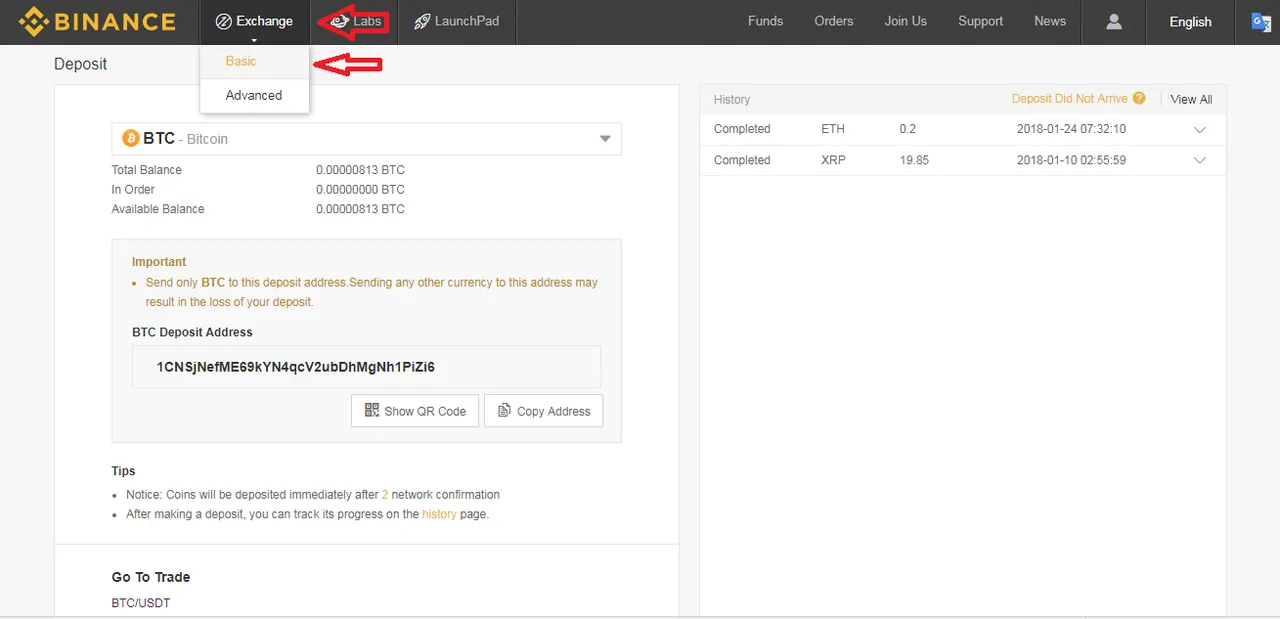1280x619 pixels.
Task: Click the Exchange circle icon
Action: tap(224, 21)
